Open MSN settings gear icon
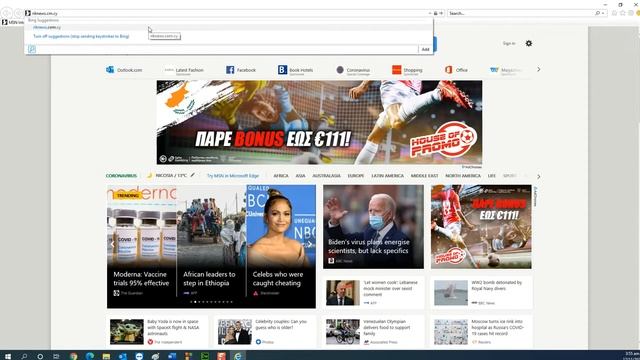Viewport: 640px width, 360px height. [529, 43]
